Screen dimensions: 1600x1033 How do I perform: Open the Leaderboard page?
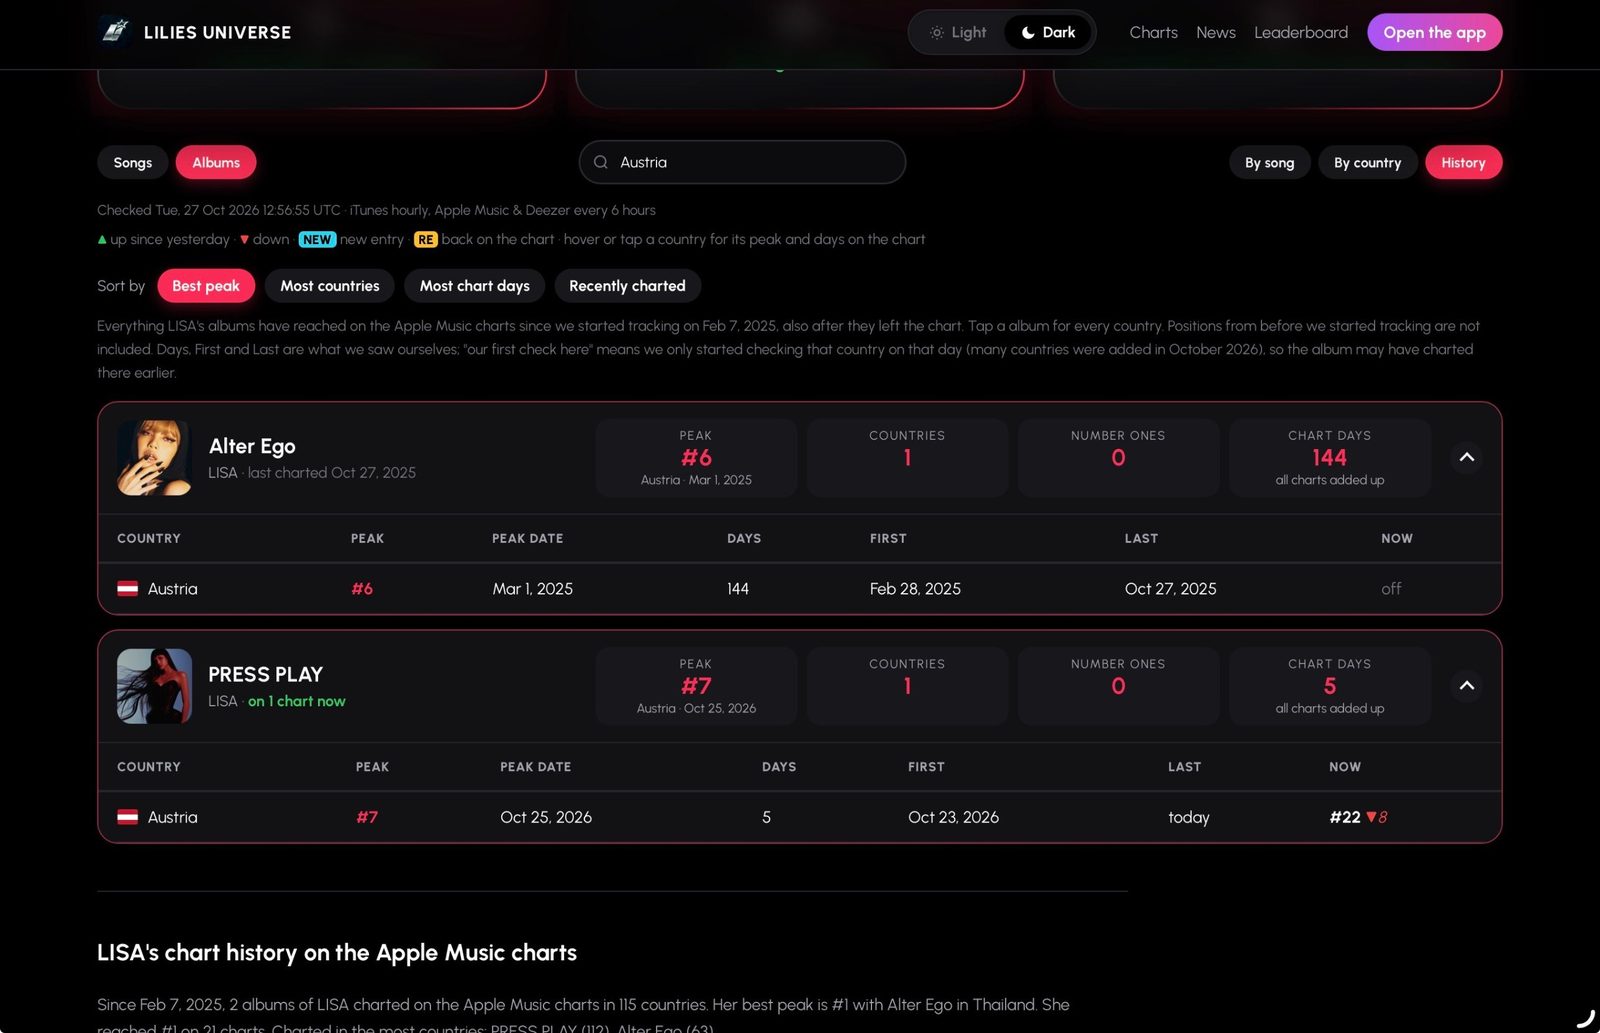pyautogui.click(x=1301, y=32)
